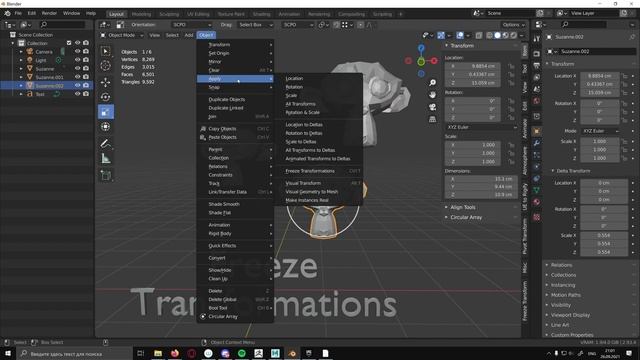Disable render camera icon for Suzanne.001
The height and width of the screenshot is (360, 640).
click(x=86, y=77)
